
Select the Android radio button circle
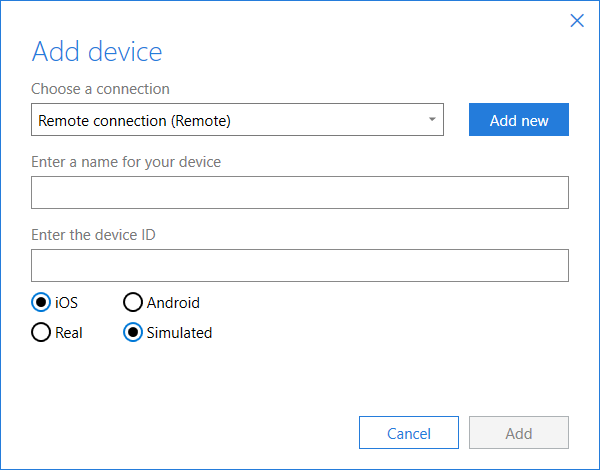[132, 303]
